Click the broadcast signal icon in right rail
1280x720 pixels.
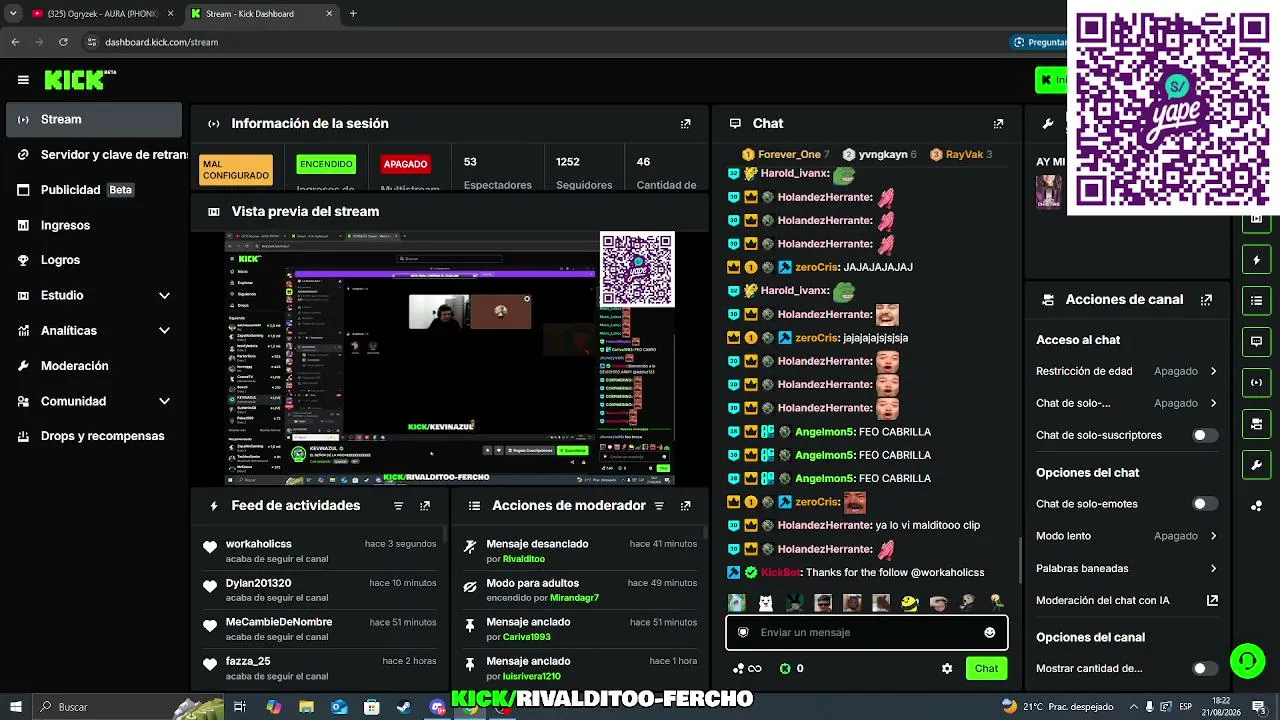(x=1257, y=382)
